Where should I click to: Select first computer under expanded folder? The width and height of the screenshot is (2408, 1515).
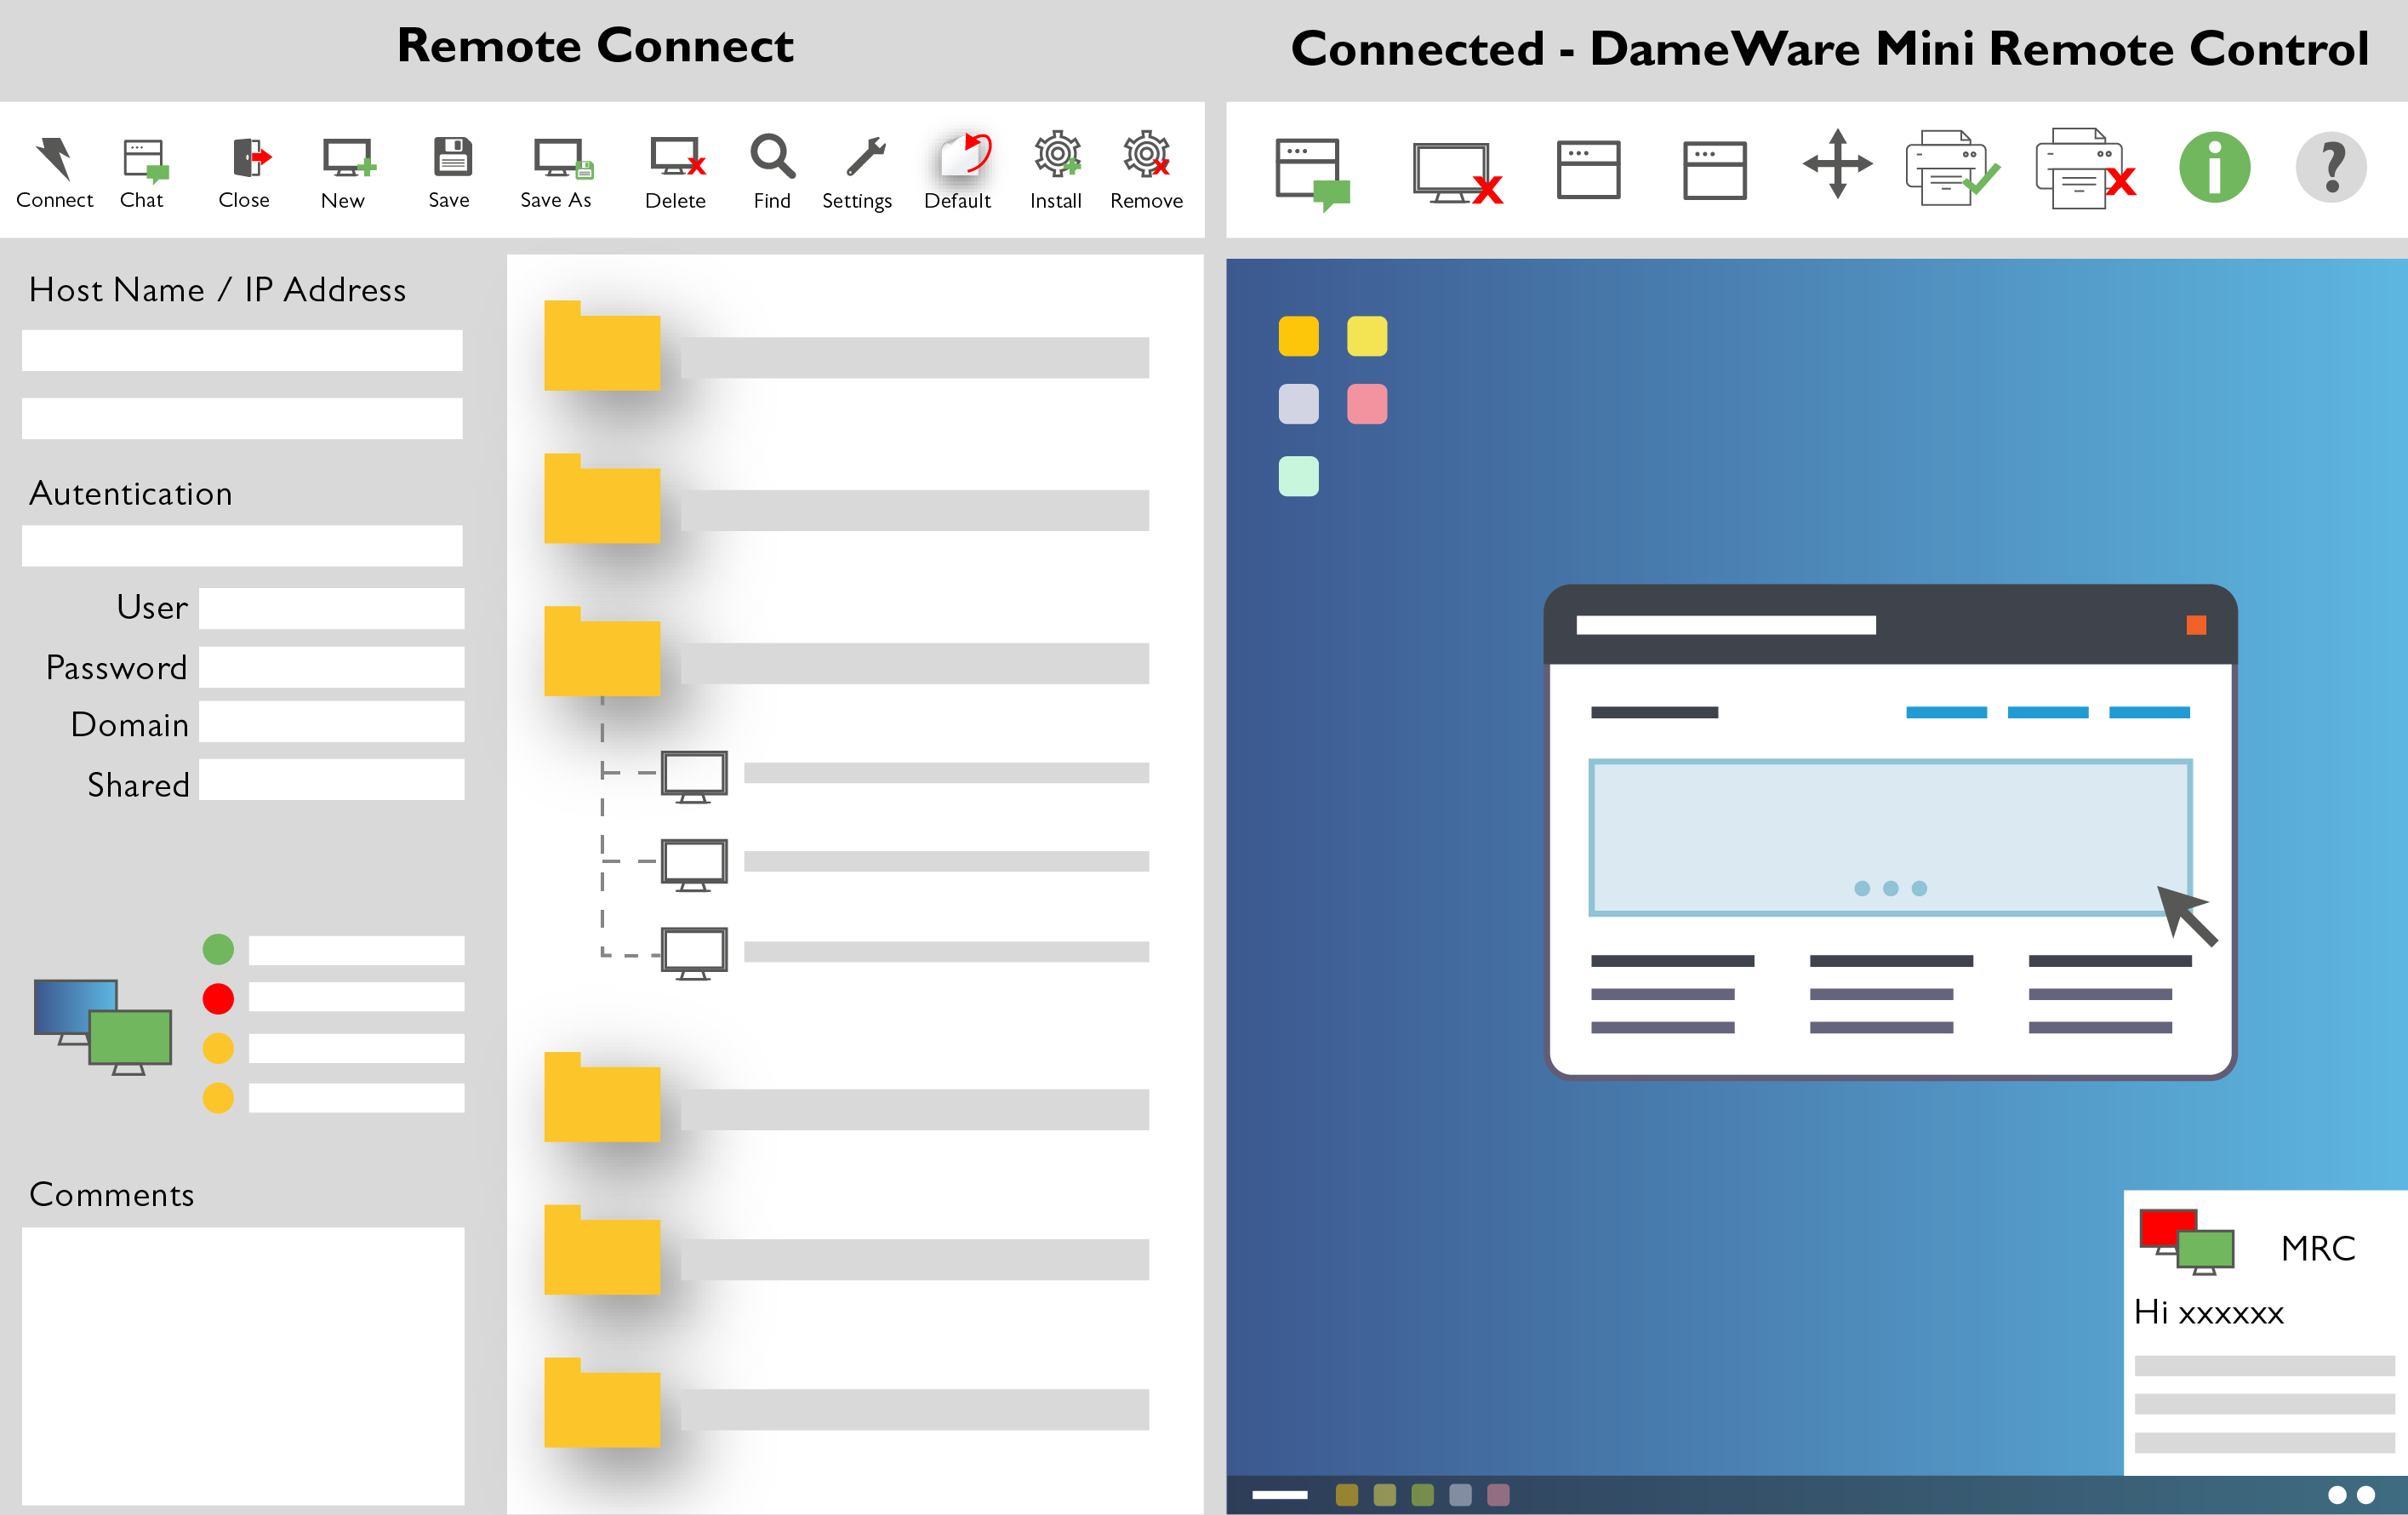(x=694, y=777)
